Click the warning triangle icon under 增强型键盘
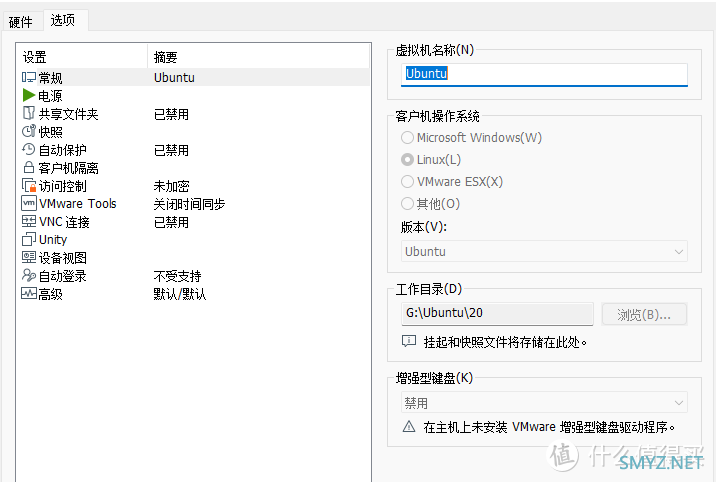716x482 pixels. pos(409,427)
